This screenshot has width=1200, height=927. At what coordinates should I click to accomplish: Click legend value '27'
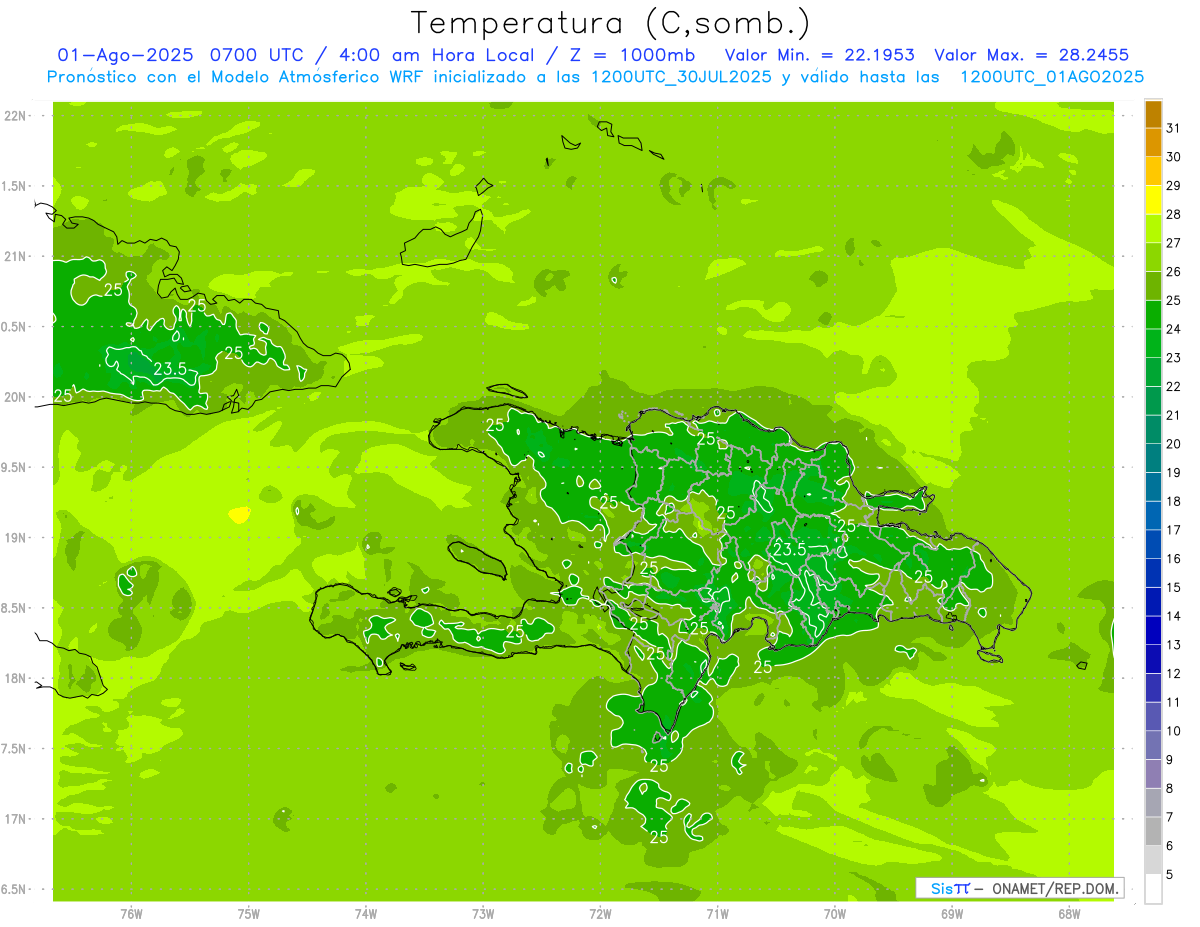pyautogui.click(x=1173, y=243)
